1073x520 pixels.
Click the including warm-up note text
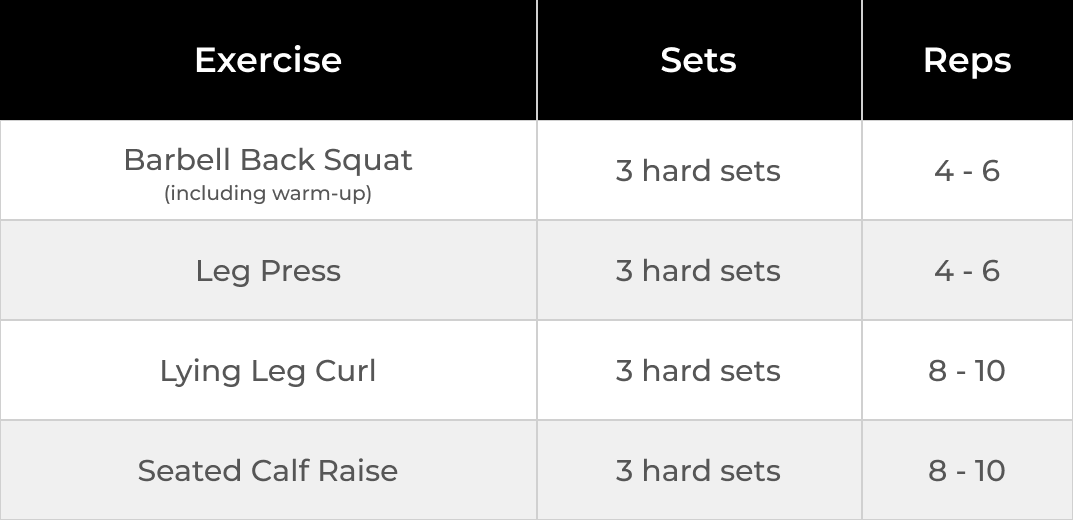tap(268, 194)
